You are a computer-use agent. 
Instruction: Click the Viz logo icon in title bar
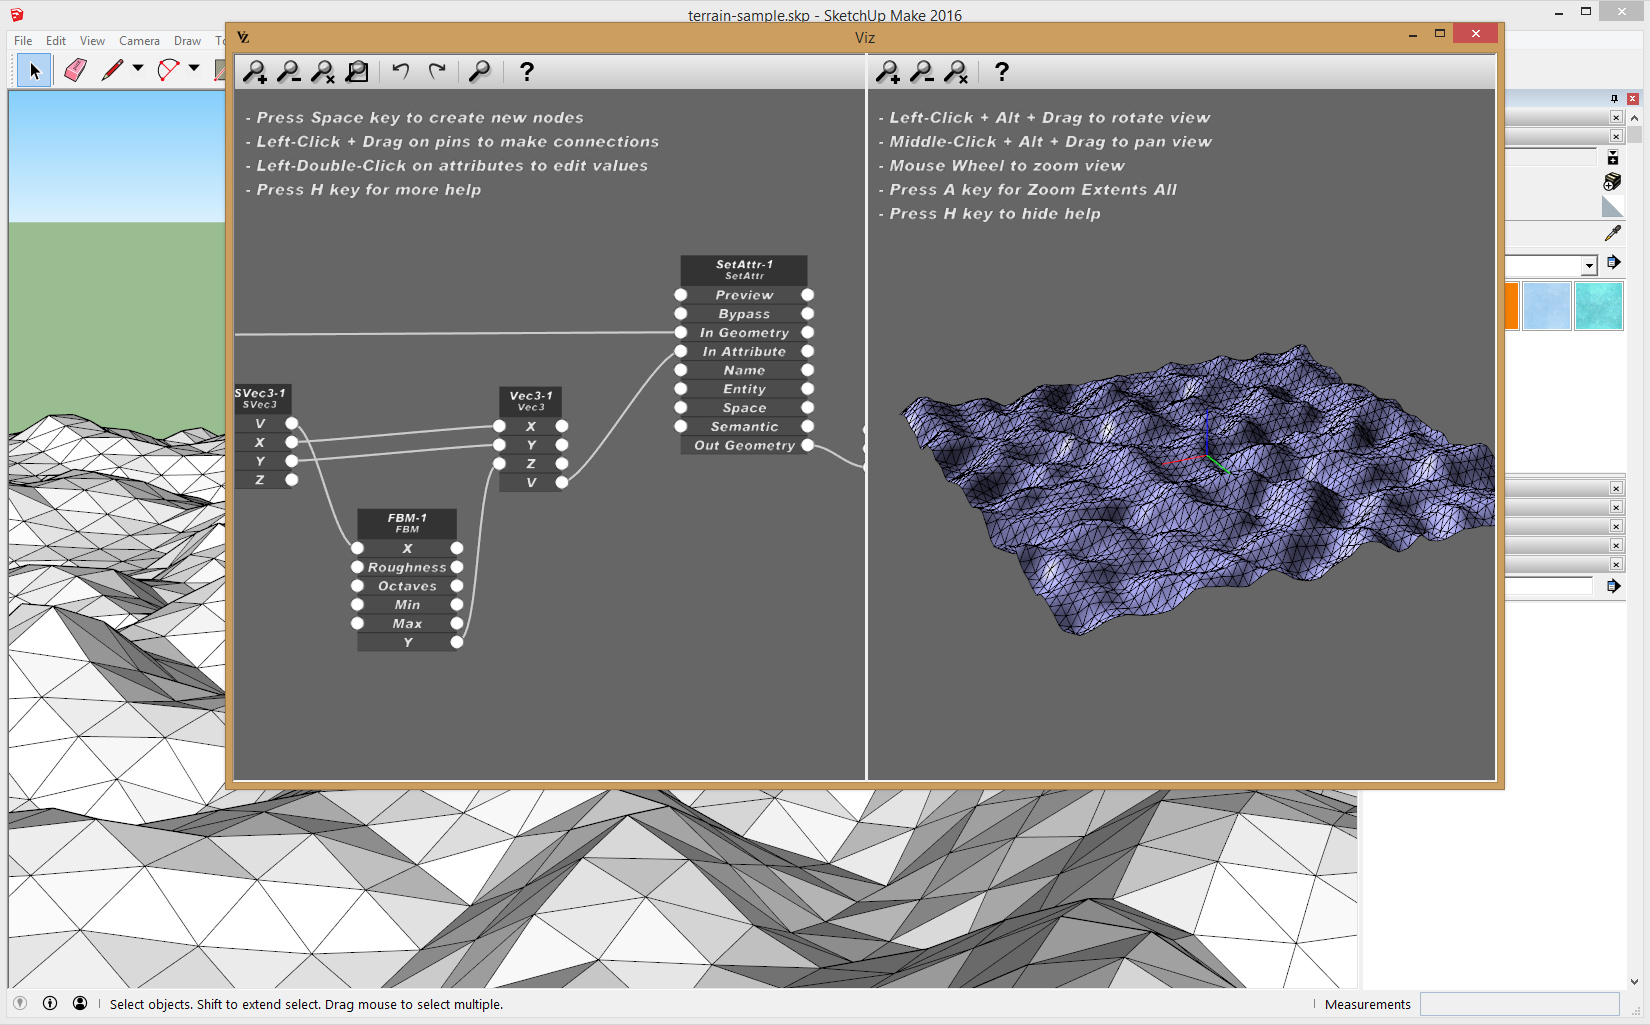pos(243,37)
